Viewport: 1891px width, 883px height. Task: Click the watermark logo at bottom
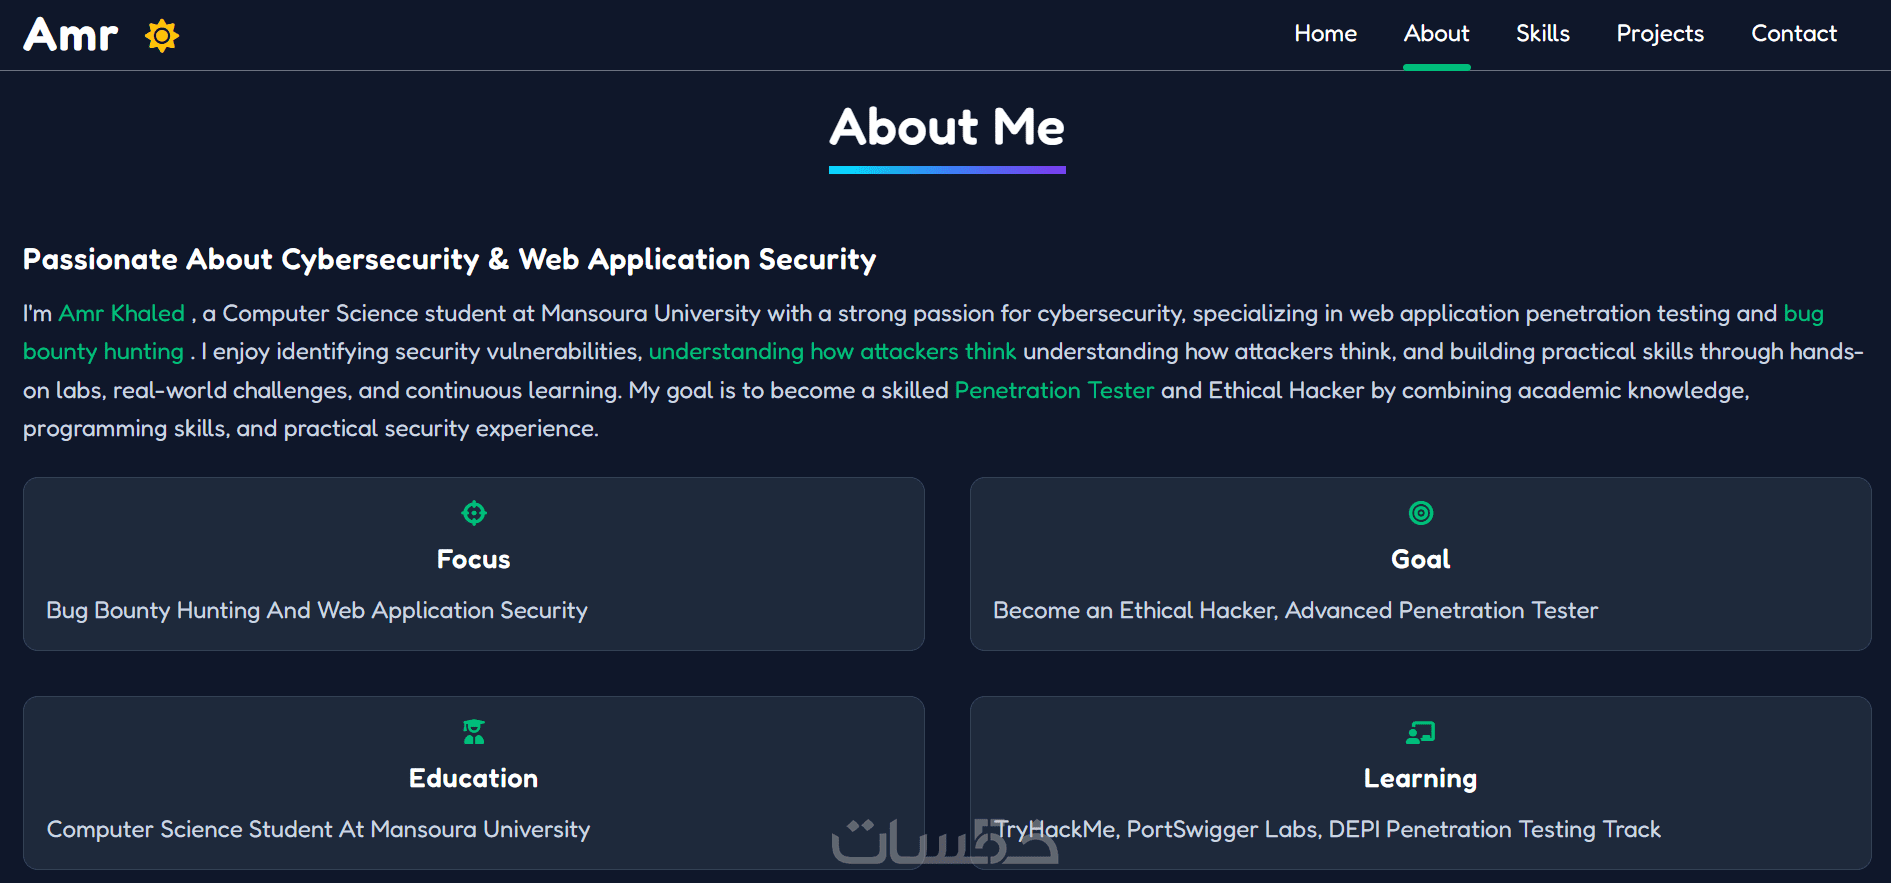coord(945,842)
